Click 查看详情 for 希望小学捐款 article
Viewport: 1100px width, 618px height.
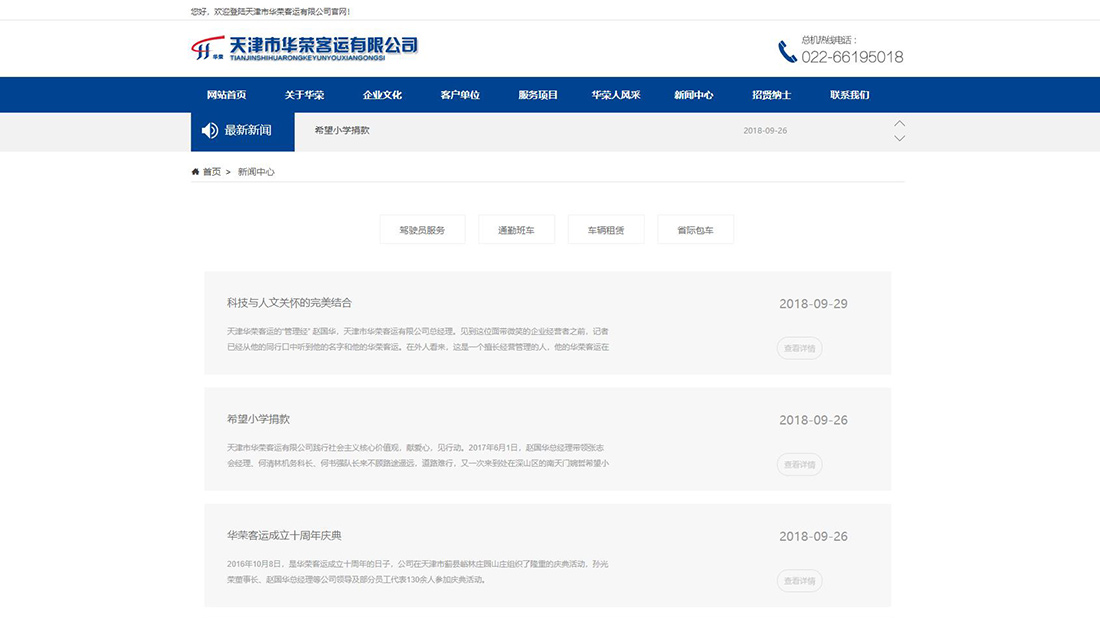tap(799, 464)
